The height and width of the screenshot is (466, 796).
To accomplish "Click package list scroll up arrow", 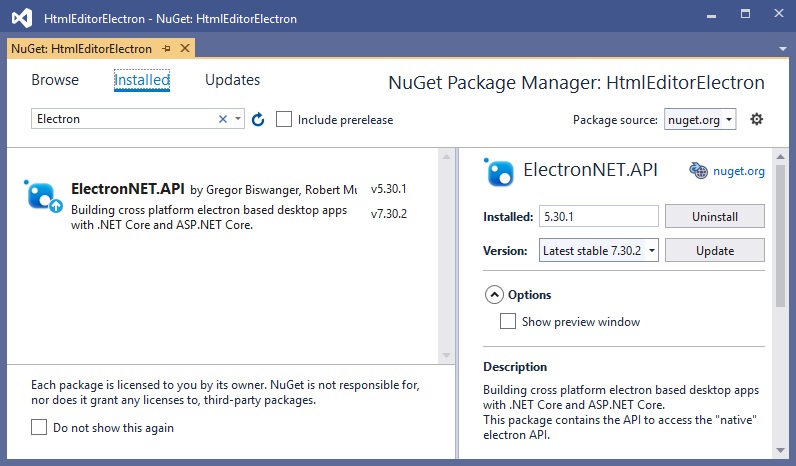I will (x=446, y=156).
